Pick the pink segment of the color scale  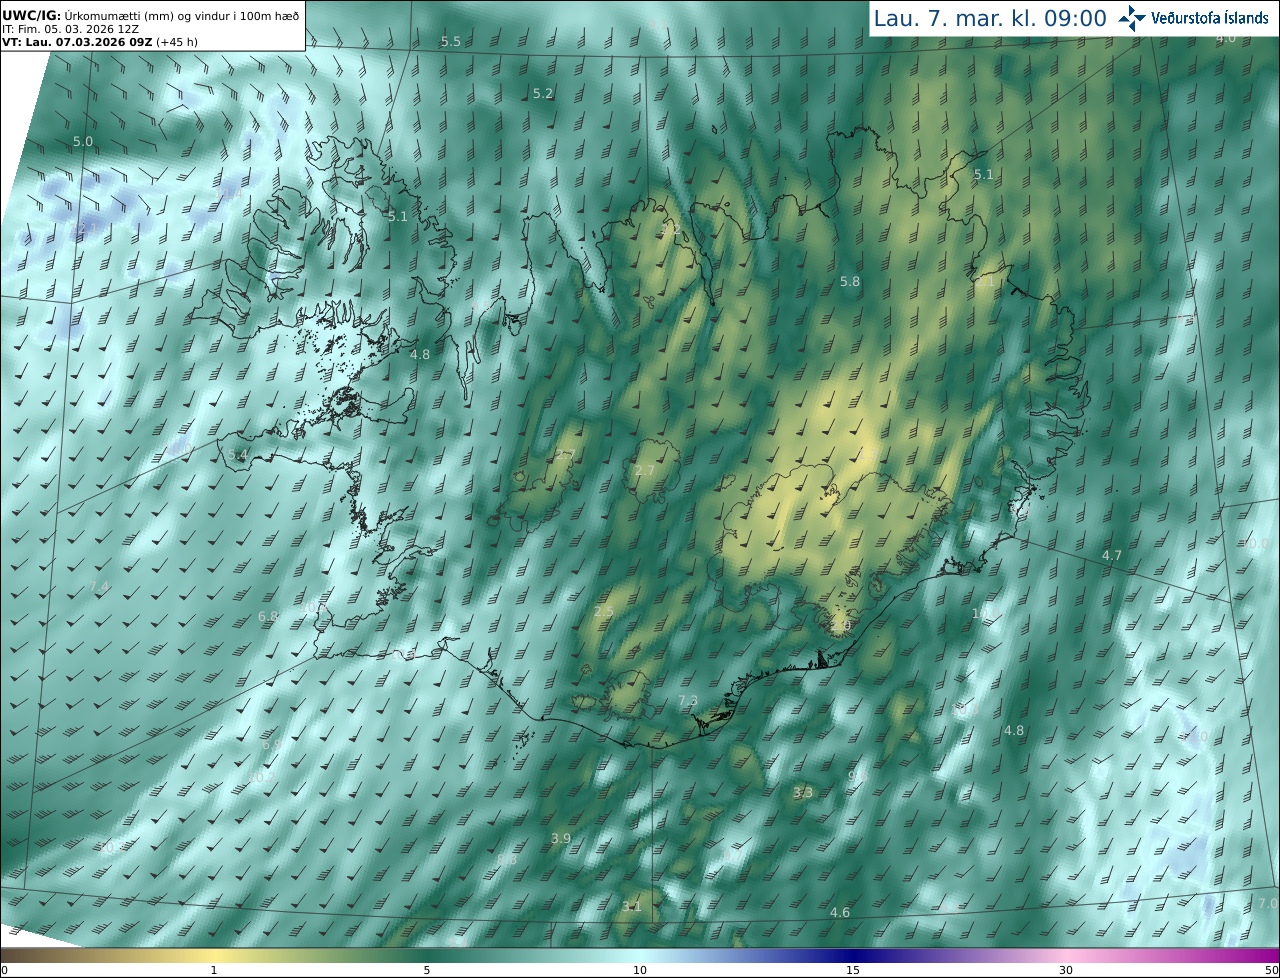coord(1066,955)
